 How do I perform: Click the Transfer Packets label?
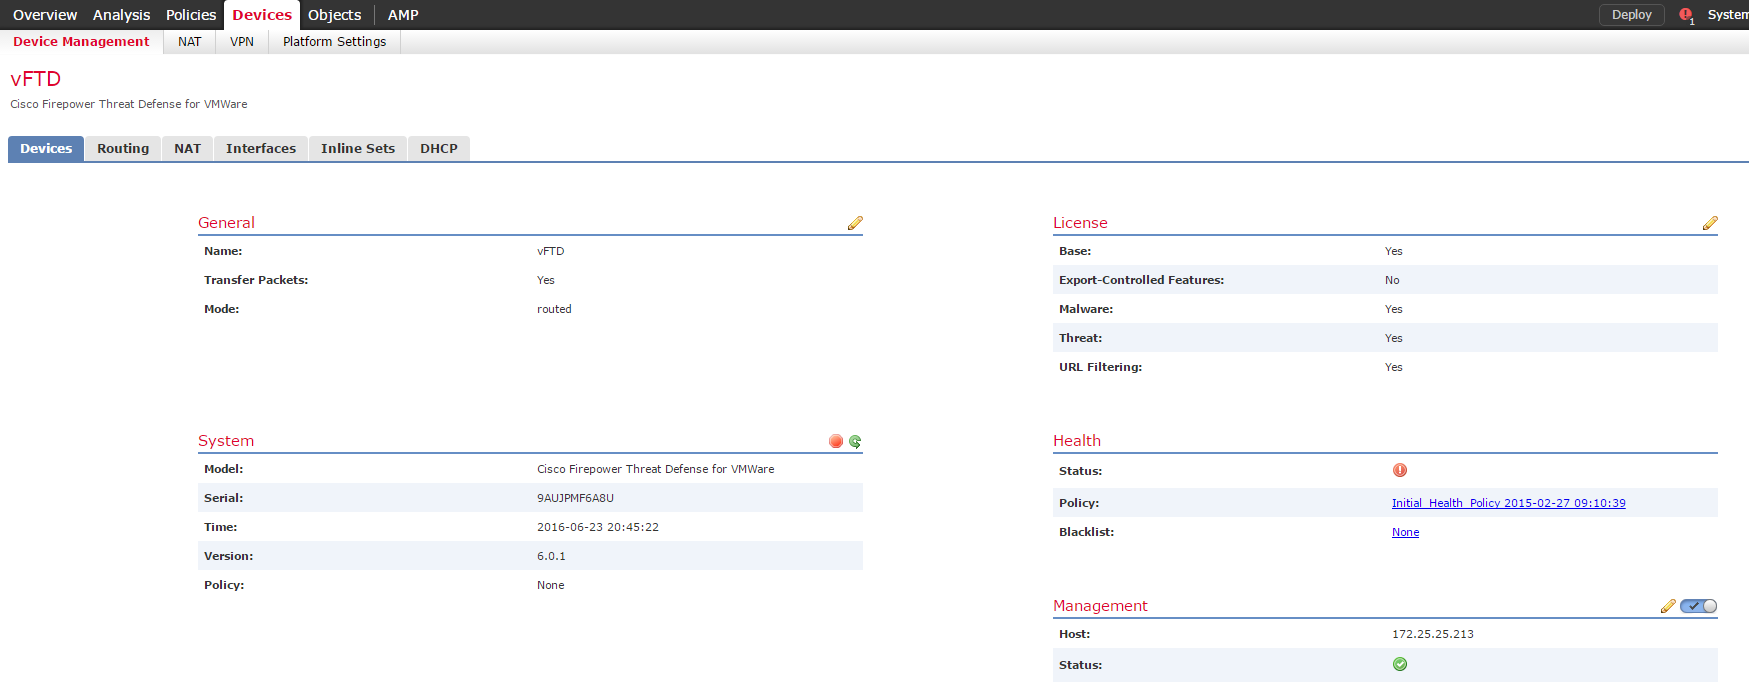pos(256,280)
